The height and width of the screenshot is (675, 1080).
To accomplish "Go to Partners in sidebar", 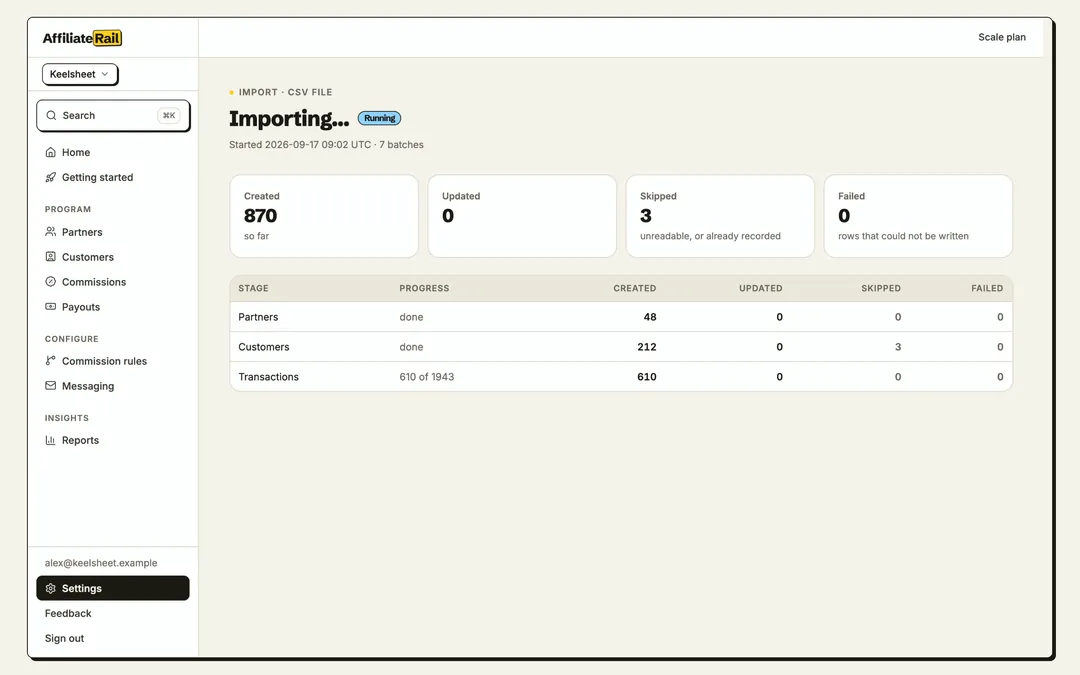I will click(x=82, y=232).
